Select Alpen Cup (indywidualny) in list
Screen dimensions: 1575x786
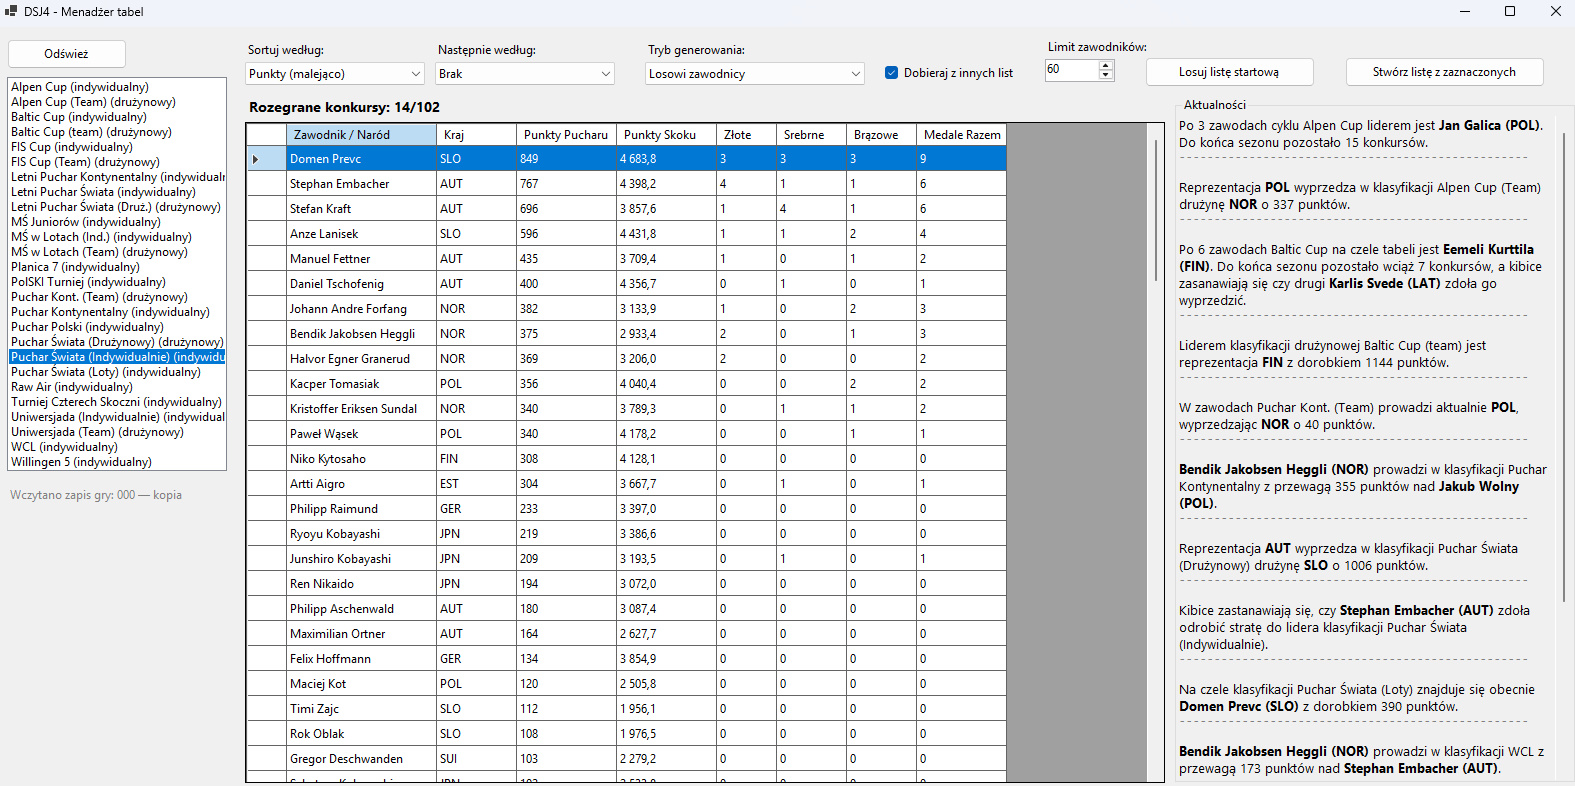(117, 87)
